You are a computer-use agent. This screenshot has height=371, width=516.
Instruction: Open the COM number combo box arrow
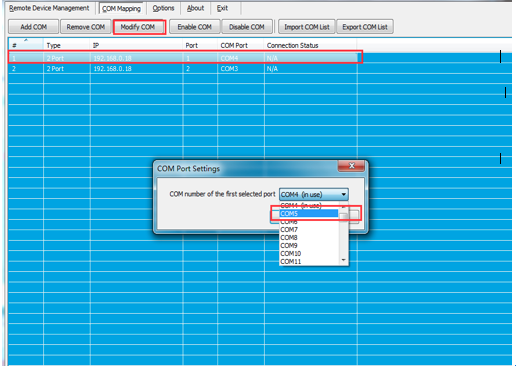pos(344,194)
